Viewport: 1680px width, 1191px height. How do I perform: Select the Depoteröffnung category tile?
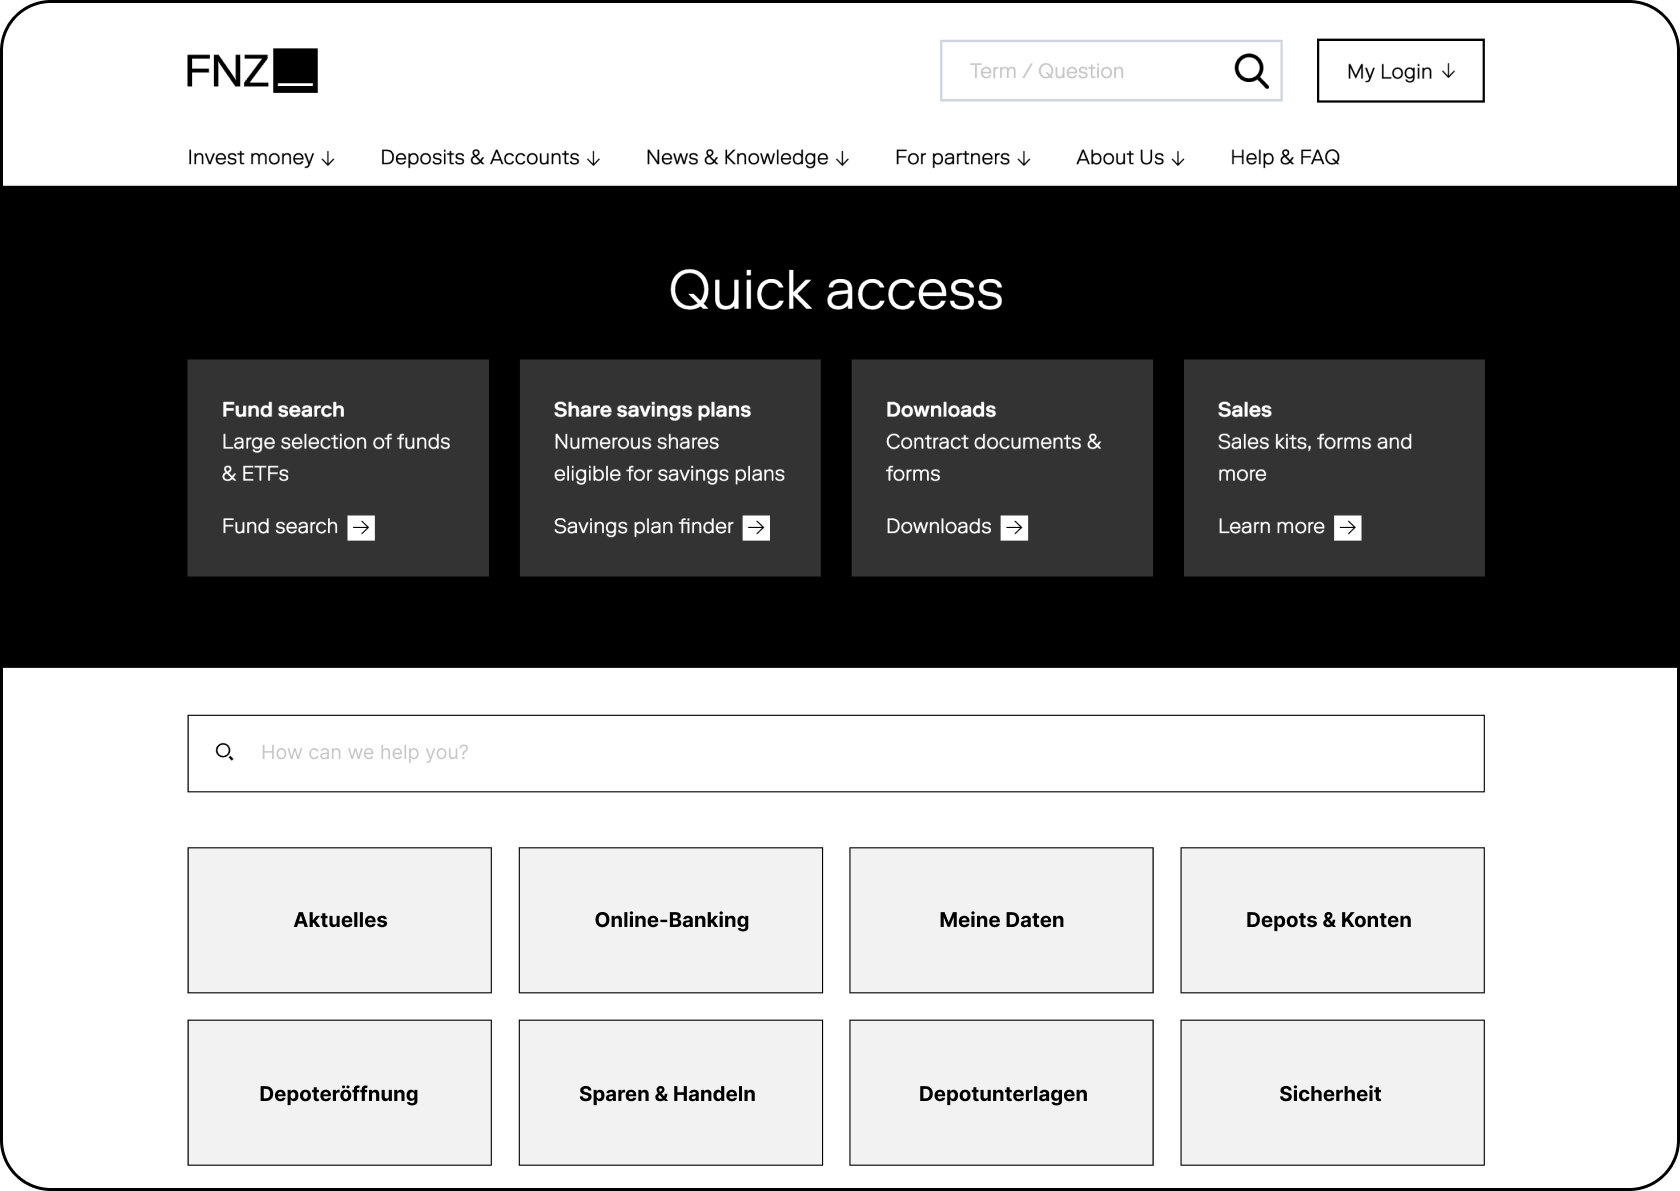340,1093
